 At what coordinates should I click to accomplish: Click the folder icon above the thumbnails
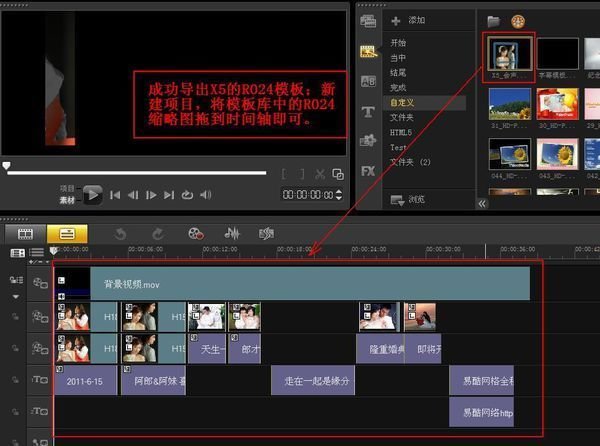[x=494, y=21]
